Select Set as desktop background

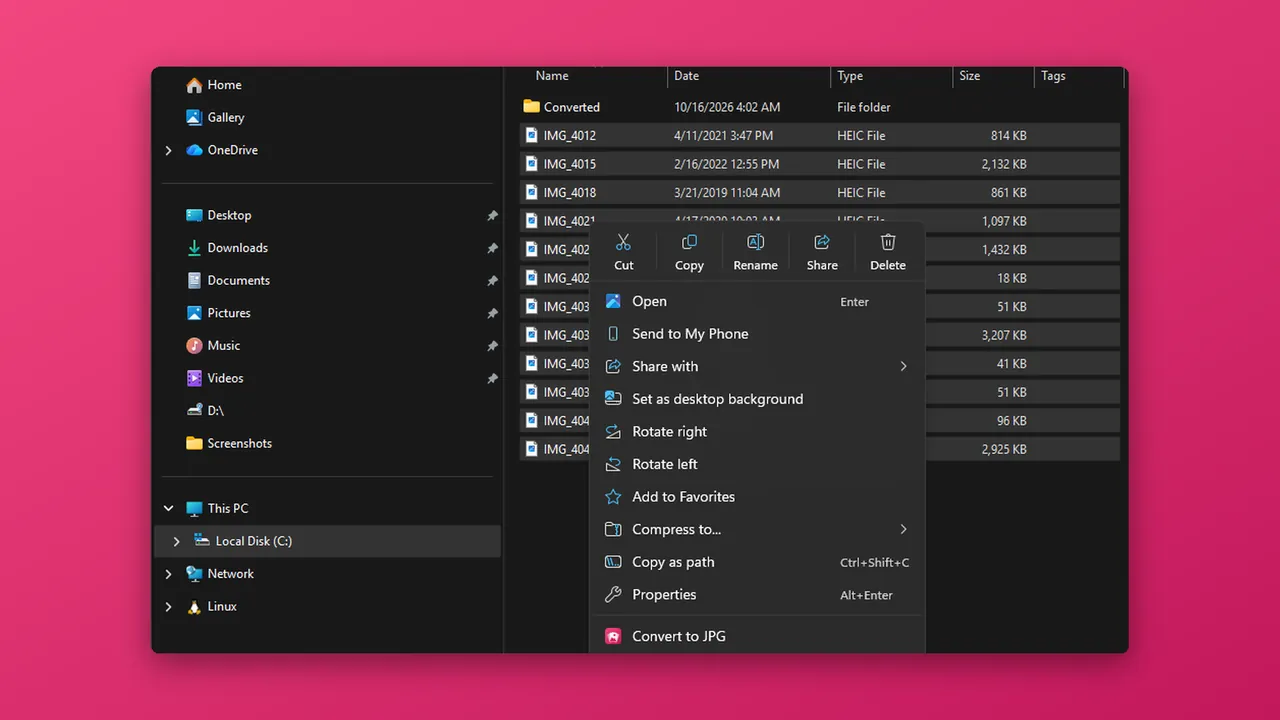(x=757, y=399)
